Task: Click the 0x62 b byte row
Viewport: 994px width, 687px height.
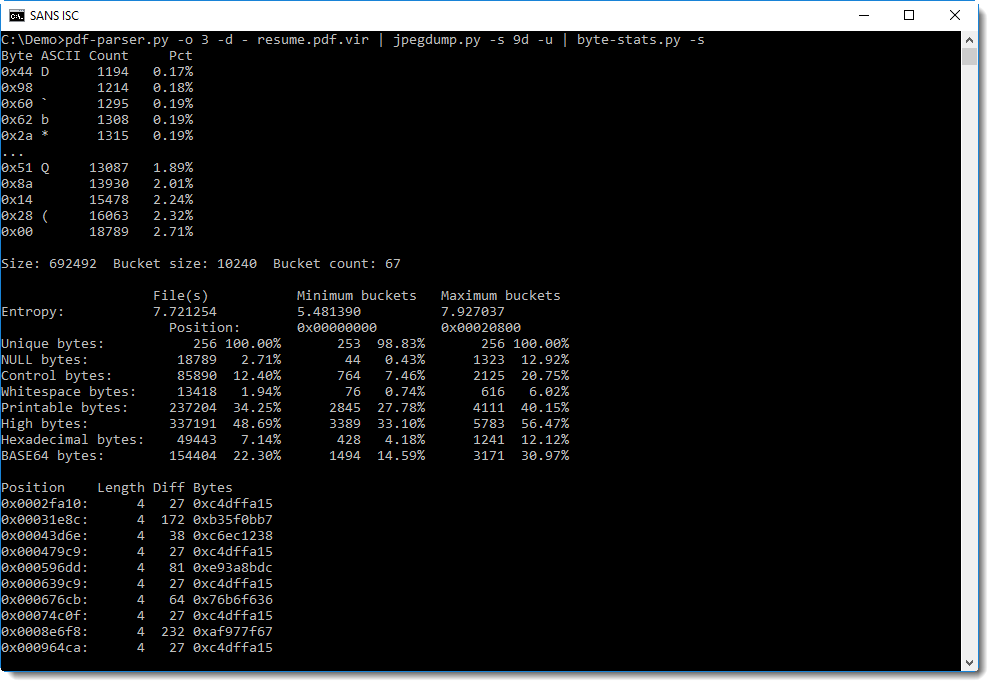Action: tap(97, 119)
